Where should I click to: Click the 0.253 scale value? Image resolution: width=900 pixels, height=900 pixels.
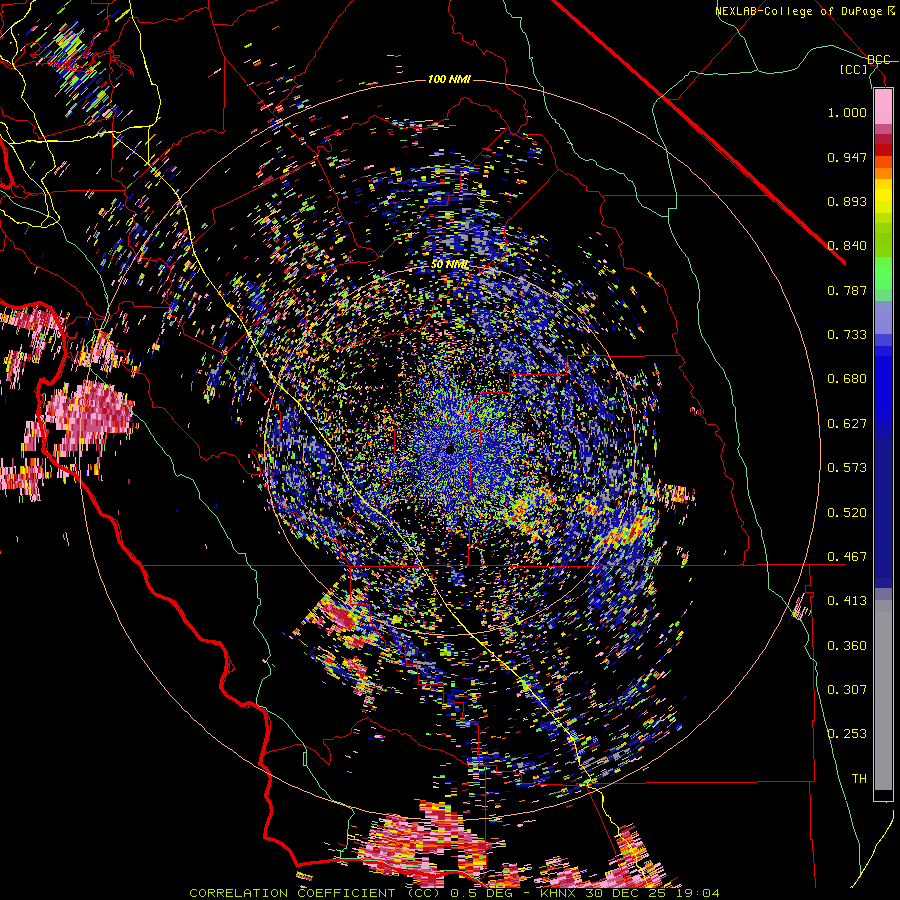pyautogui.click(x=847, y=734)
